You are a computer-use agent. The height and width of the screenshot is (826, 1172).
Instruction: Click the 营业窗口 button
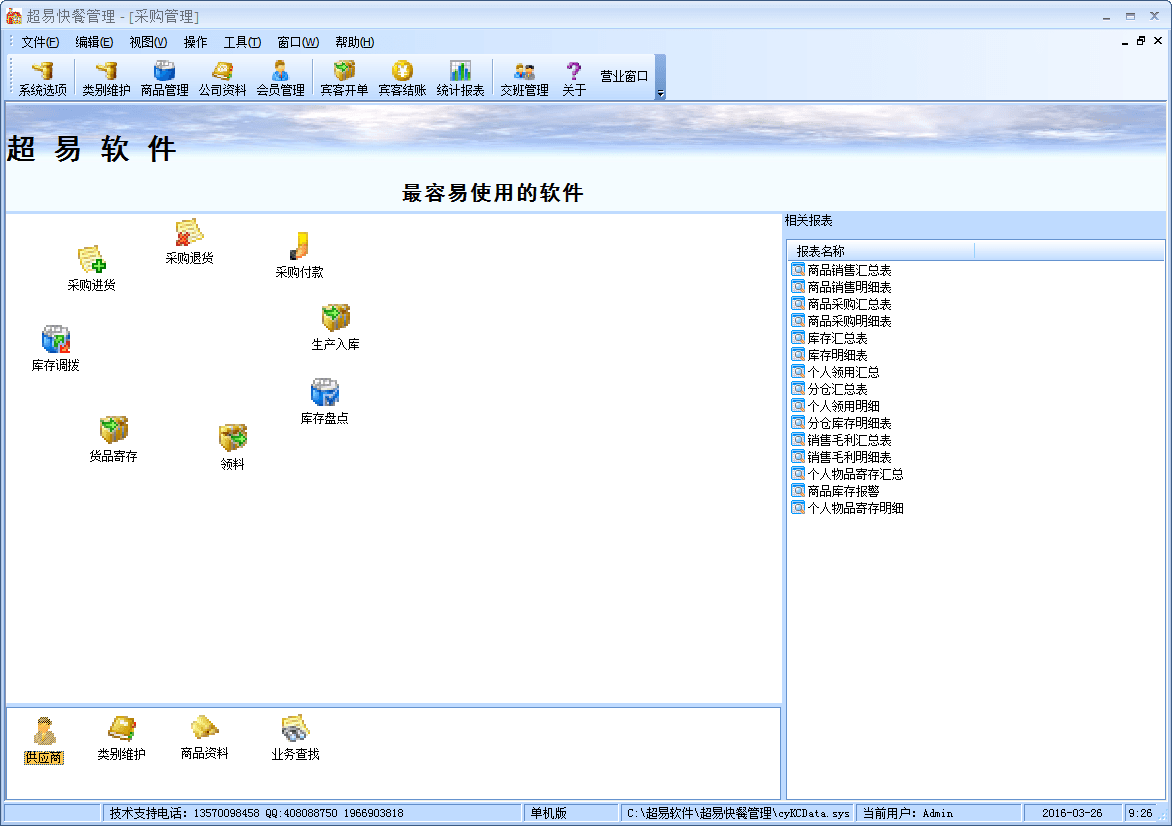click(x=624, y=77)
